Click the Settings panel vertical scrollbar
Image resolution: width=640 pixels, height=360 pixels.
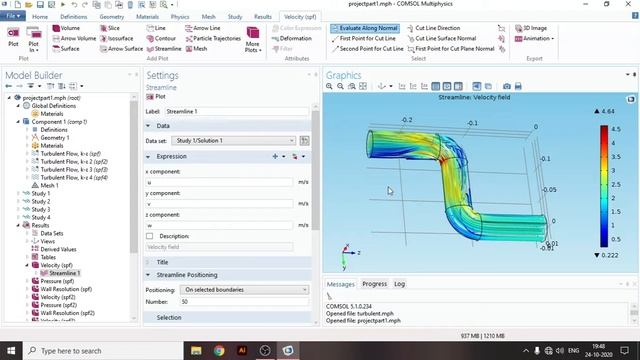tap(315, 169)
